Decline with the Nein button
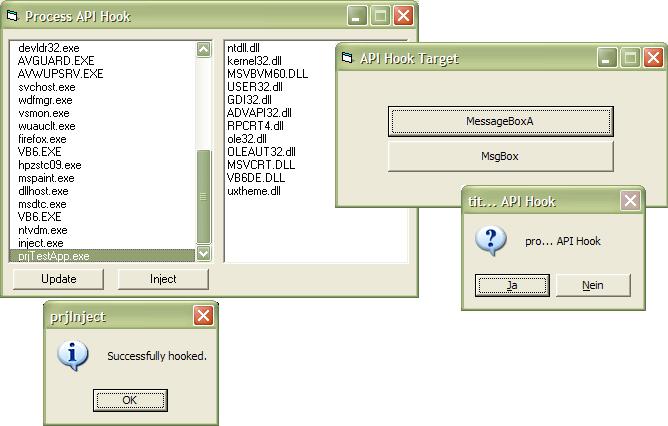This screenshot has height=426, width=668. click(593, 285)
